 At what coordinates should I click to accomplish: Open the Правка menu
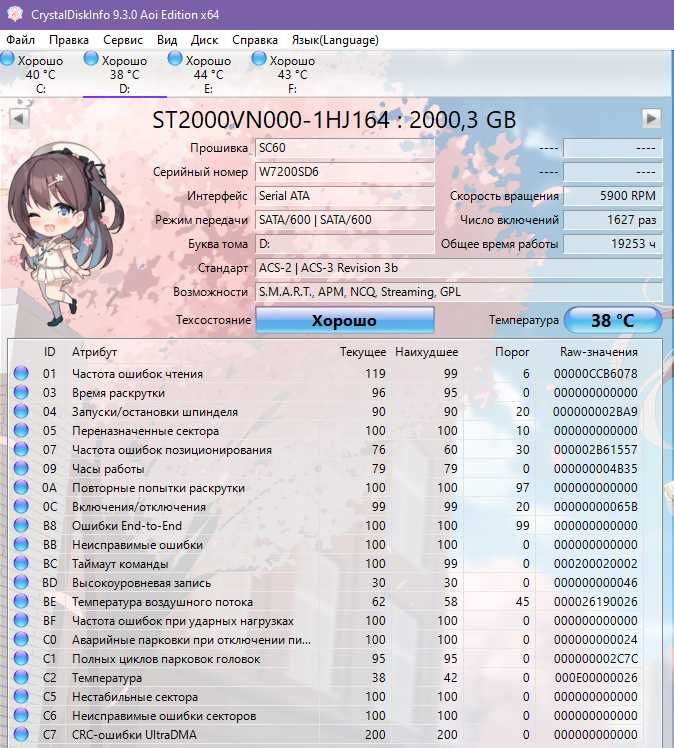[x=69, y=40]
